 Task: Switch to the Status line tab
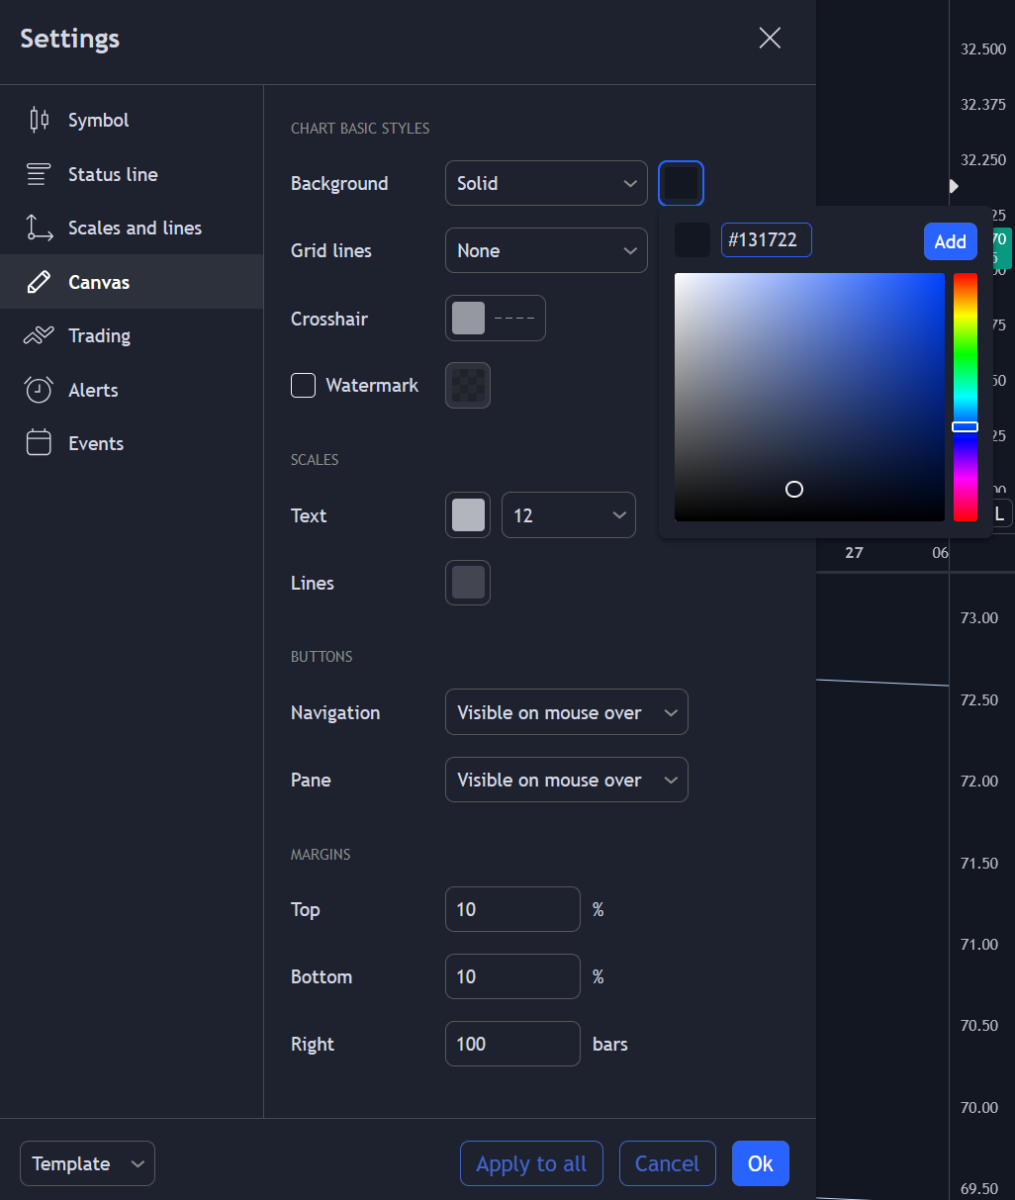131,174
